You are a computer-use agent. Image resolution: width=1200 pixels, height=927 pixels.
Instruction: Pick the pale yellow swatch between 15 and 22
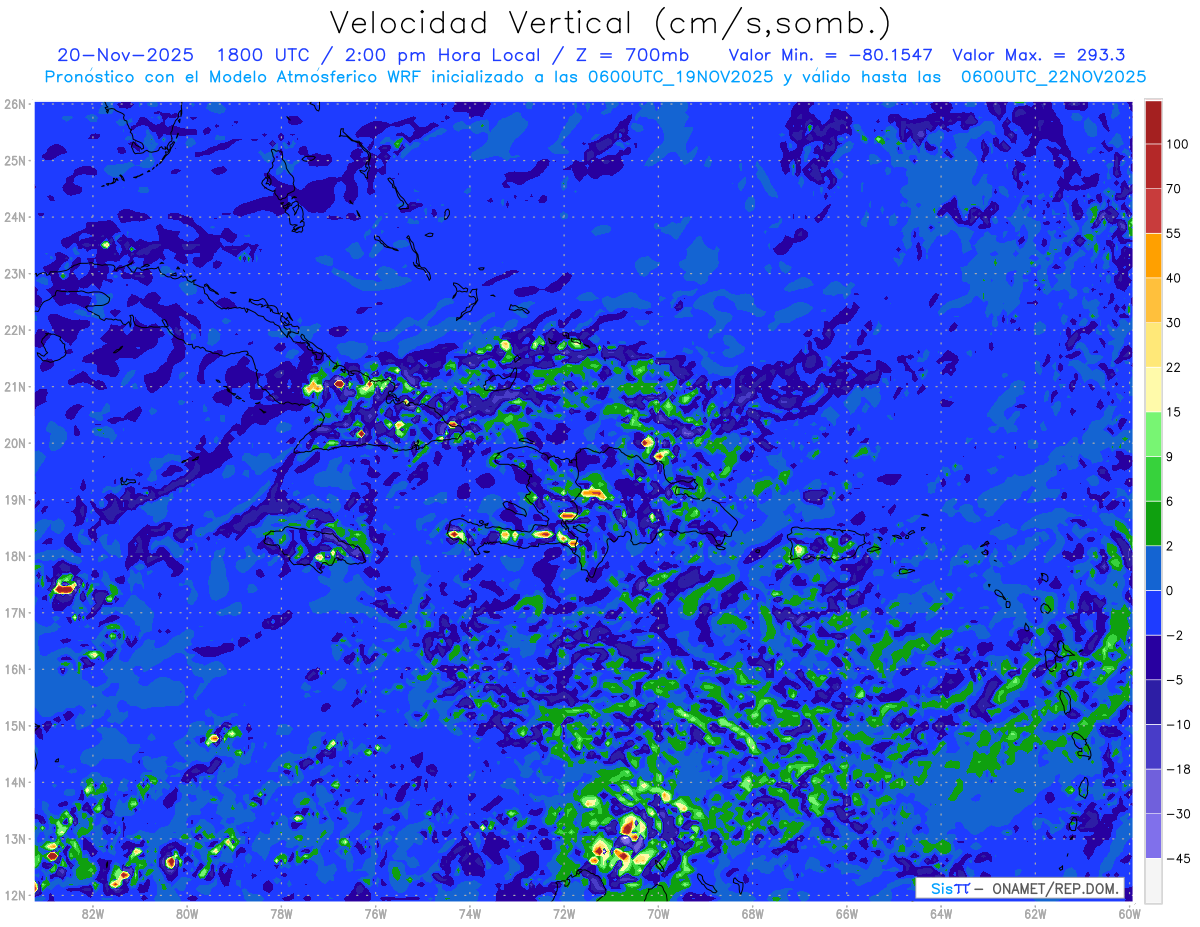[x=1153, y=389]
